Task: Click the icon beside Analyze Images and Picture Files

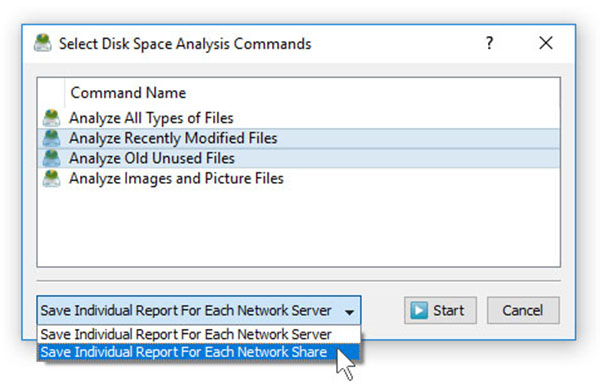Action: click(x=51, y=178)
